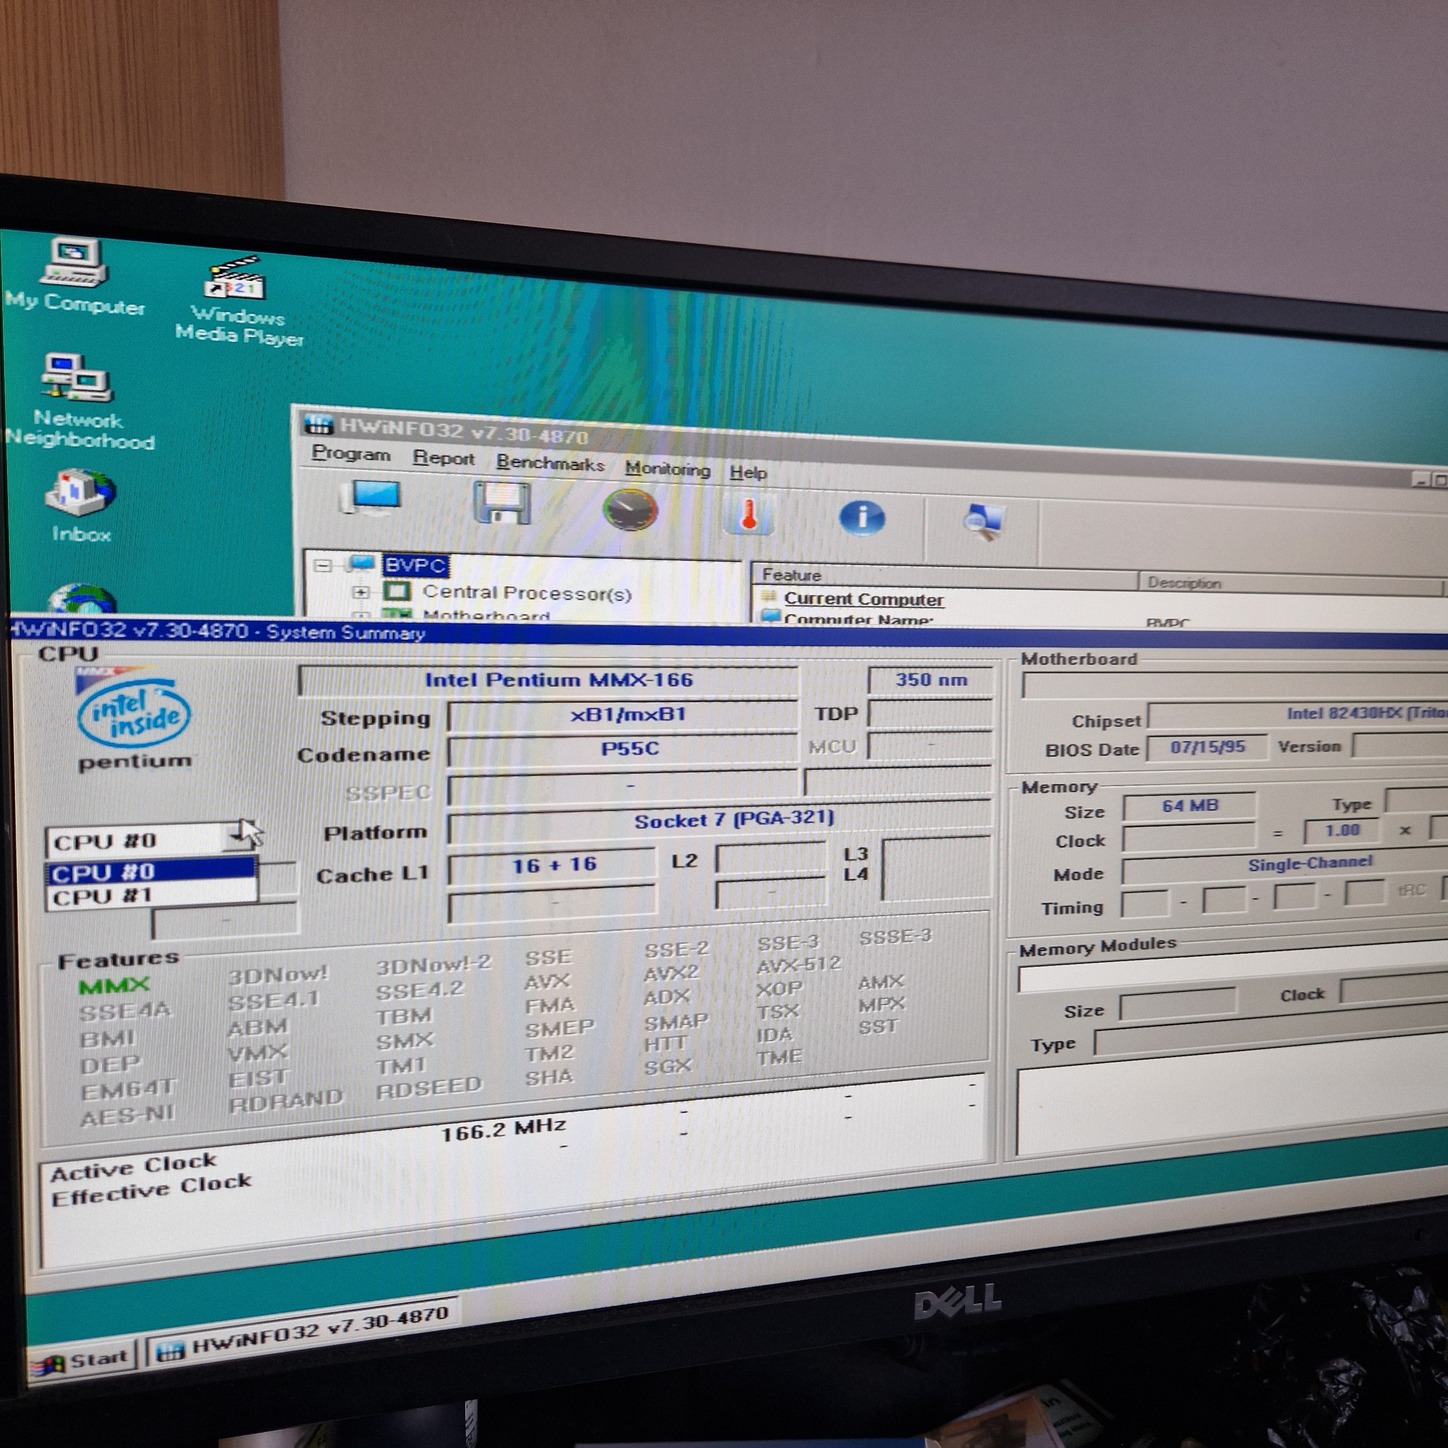This screenshot has height=1448, width=1448.
Task: Click the Start button
Action: tap(82, 1360)
